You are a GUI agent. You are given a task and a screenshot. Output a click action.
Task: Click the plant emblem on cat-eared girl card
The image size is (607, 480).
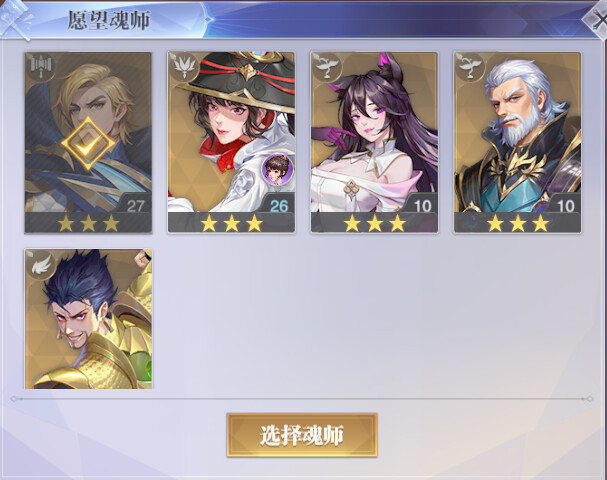pyautogui.click(x=327, y=67)
